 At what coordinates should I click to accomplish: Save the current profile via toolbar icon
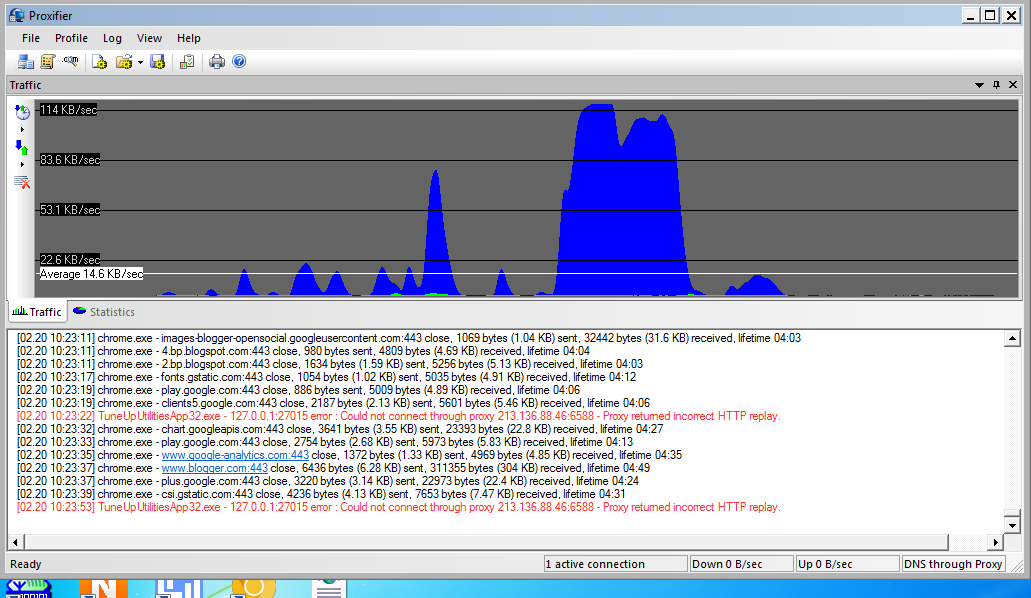pos(157,61)
